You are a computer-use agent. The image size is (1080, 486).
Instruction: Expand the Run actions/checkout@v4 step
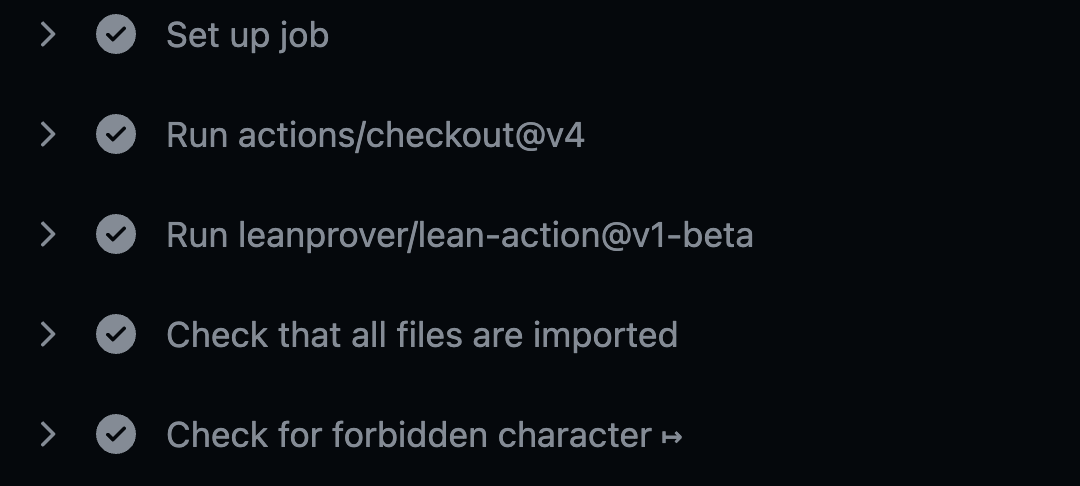48,134
